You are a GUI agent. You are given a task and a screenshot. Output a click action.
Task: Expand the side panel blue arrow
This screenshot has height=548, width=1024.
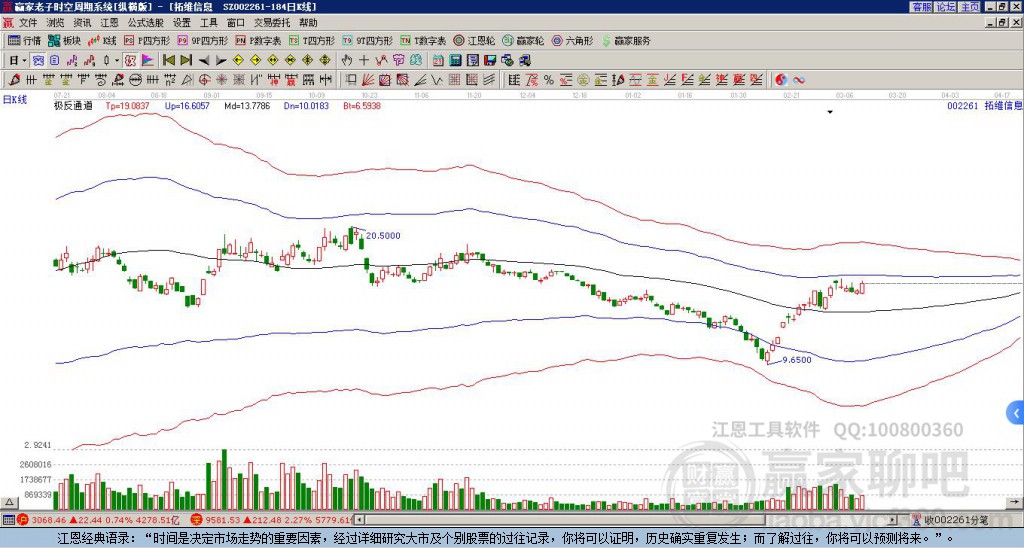coord(1016,413)
